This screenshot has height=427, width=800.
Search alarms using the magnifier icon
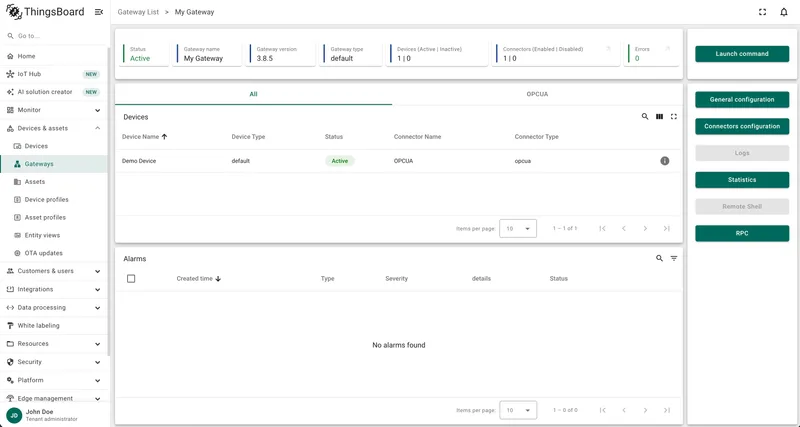pyautogui.click(x=659, y=259)
